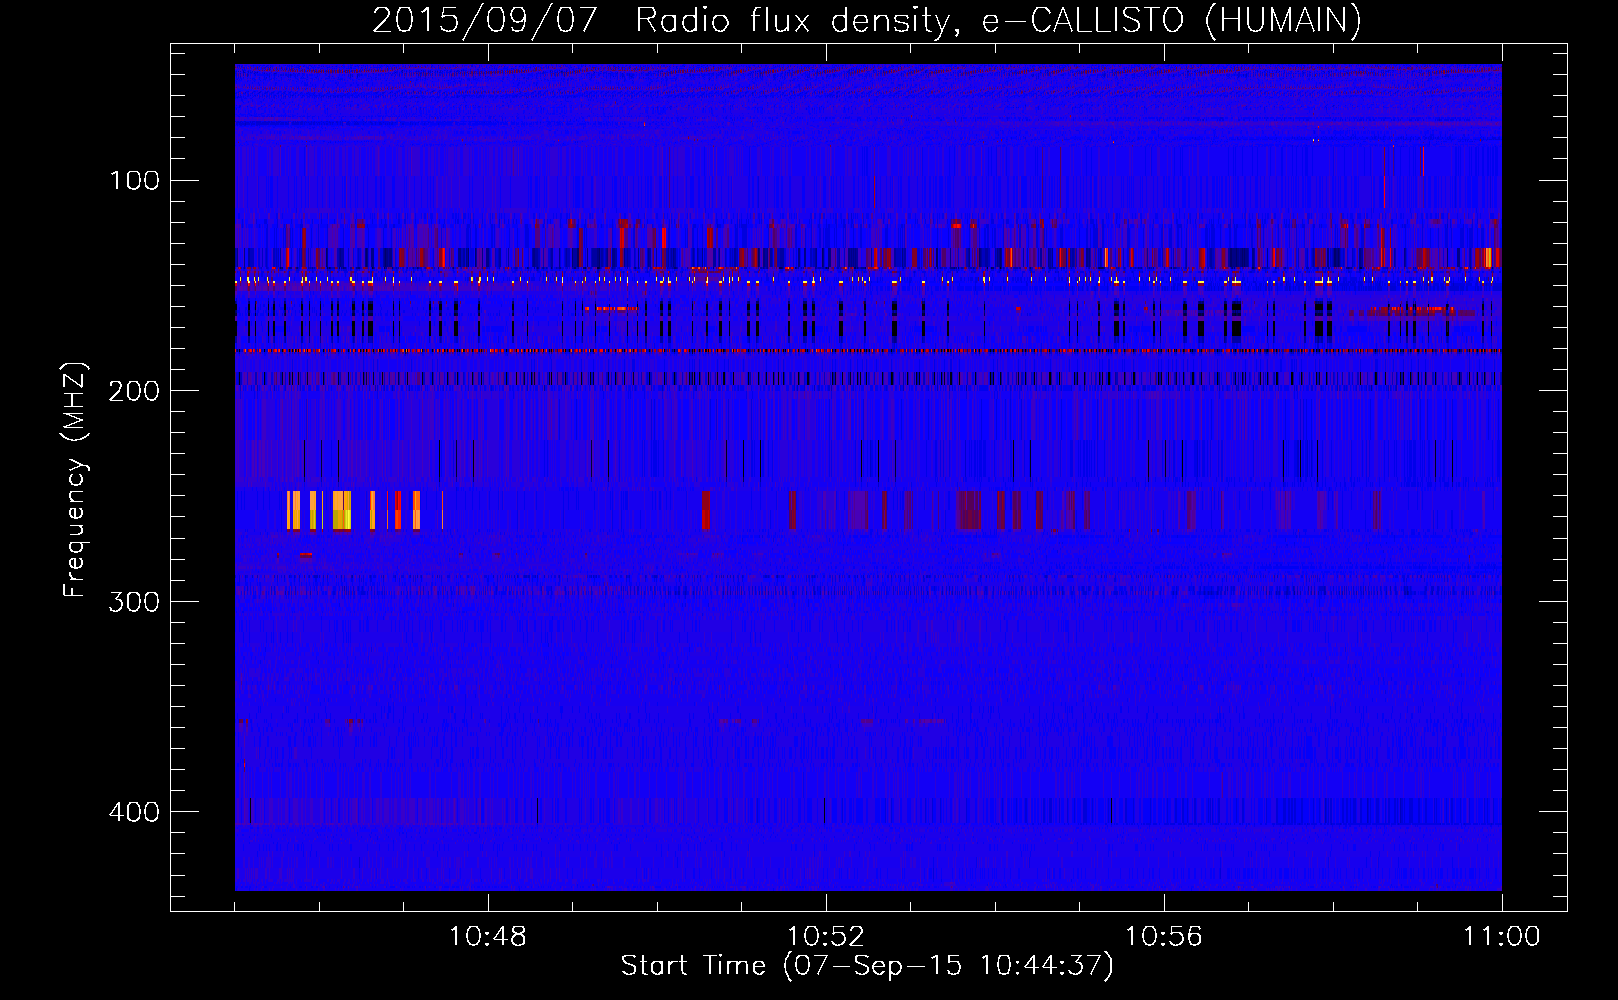
Task: Click the plot title mentioning e-CALLISTO (HUMAIN)
Action: pyautogui.click(x=867, y=20)
